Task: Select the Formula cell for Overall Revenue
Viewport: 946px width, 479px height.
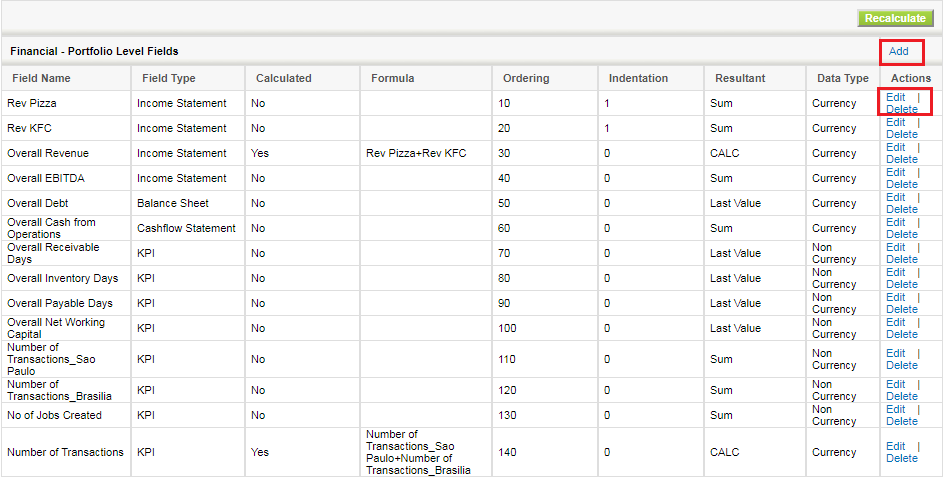Action: point(426,153)
